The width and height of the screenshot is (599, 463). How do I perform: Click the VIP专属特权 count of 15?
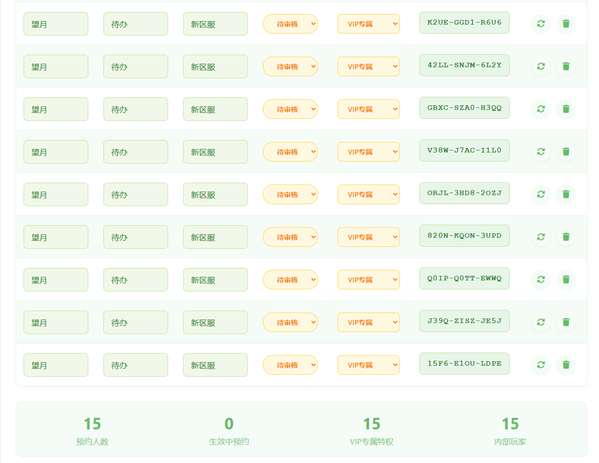pos(371,424)
